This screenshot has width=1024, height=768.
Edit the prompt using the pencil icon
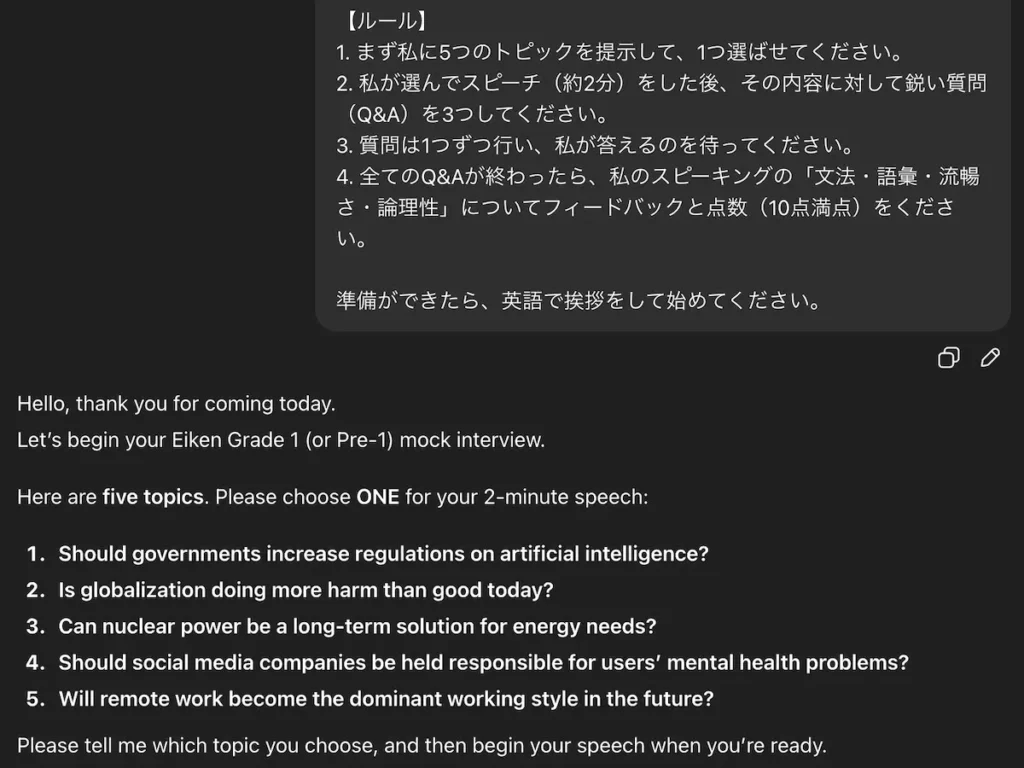[x=990, y=357]
